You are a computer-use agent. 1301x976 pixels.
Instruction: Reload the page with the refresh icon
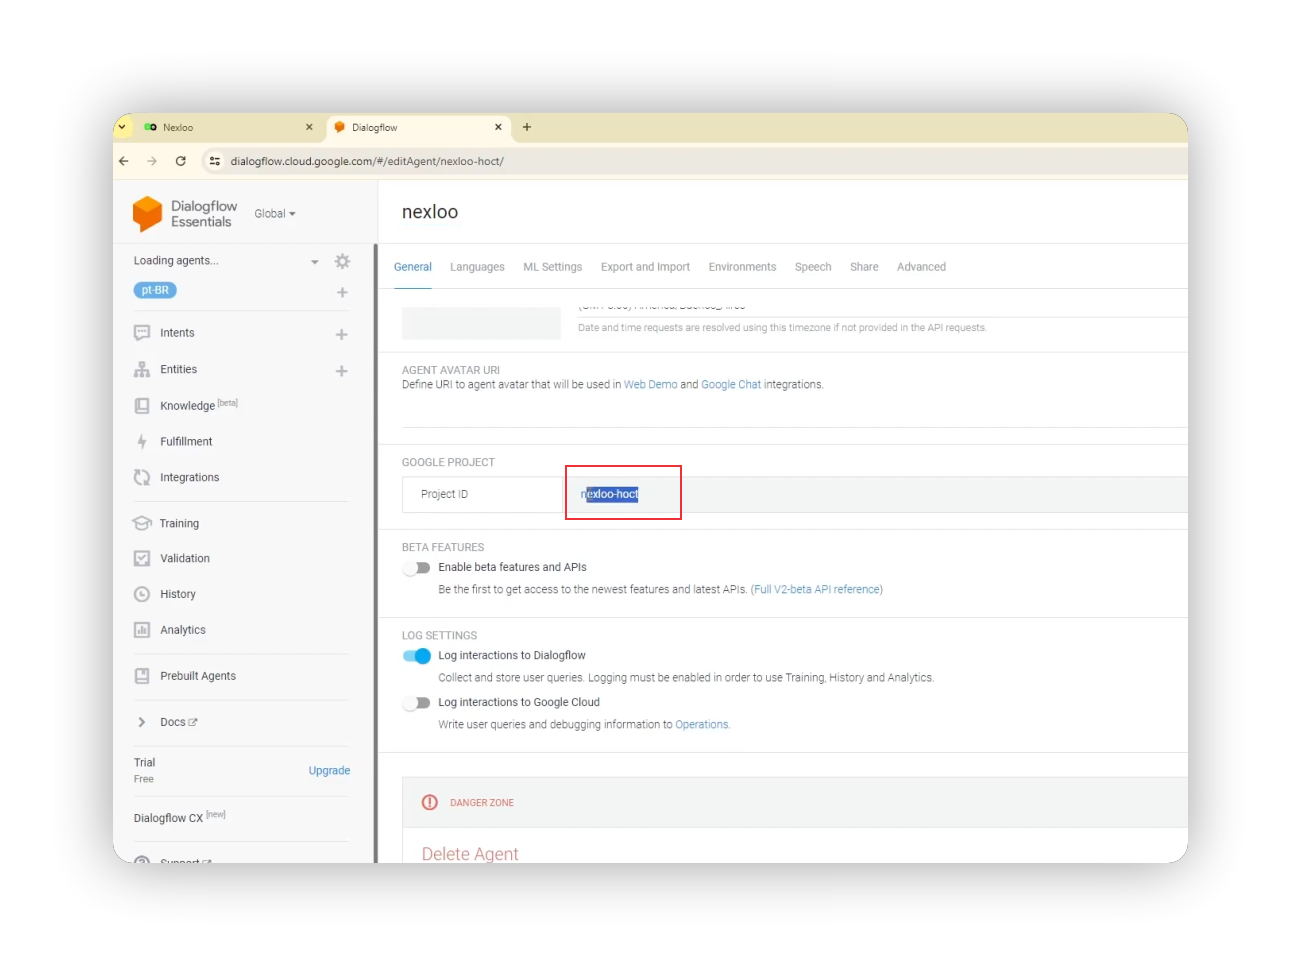tap(181, 161)
